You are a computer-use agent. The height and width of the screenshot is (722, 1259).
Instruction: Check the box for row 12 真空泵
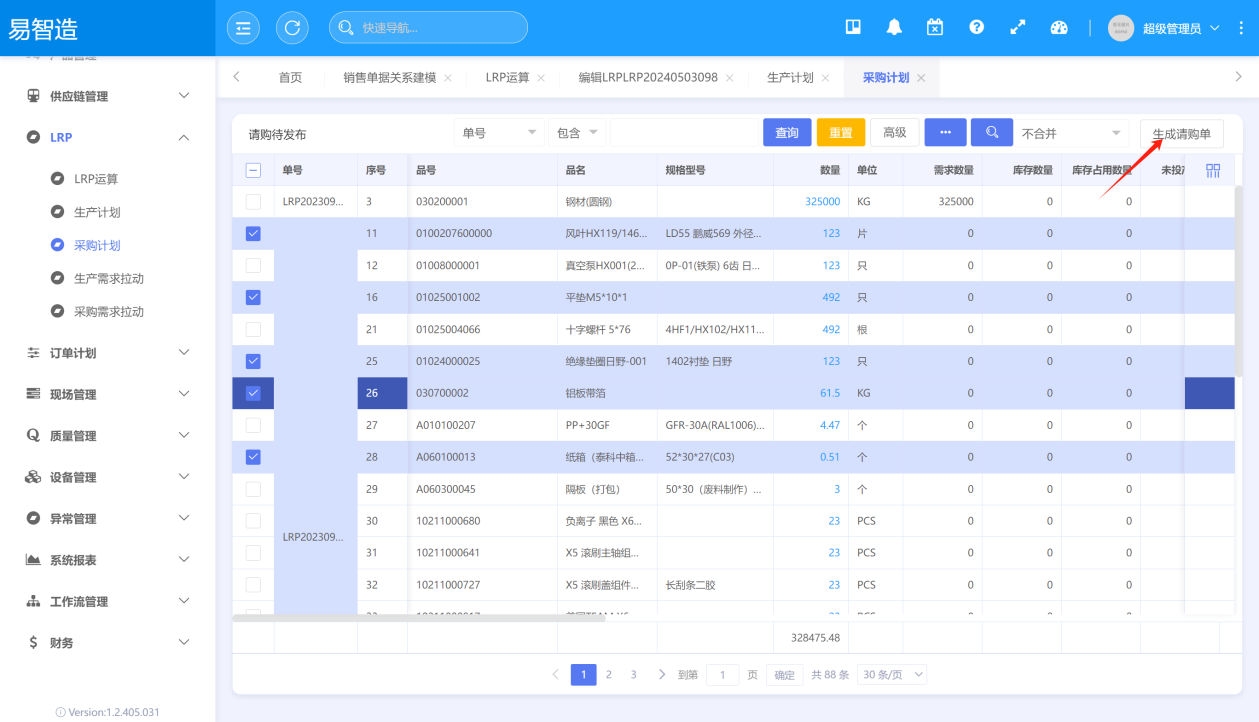pyautogui.click(x=253, y=265)
